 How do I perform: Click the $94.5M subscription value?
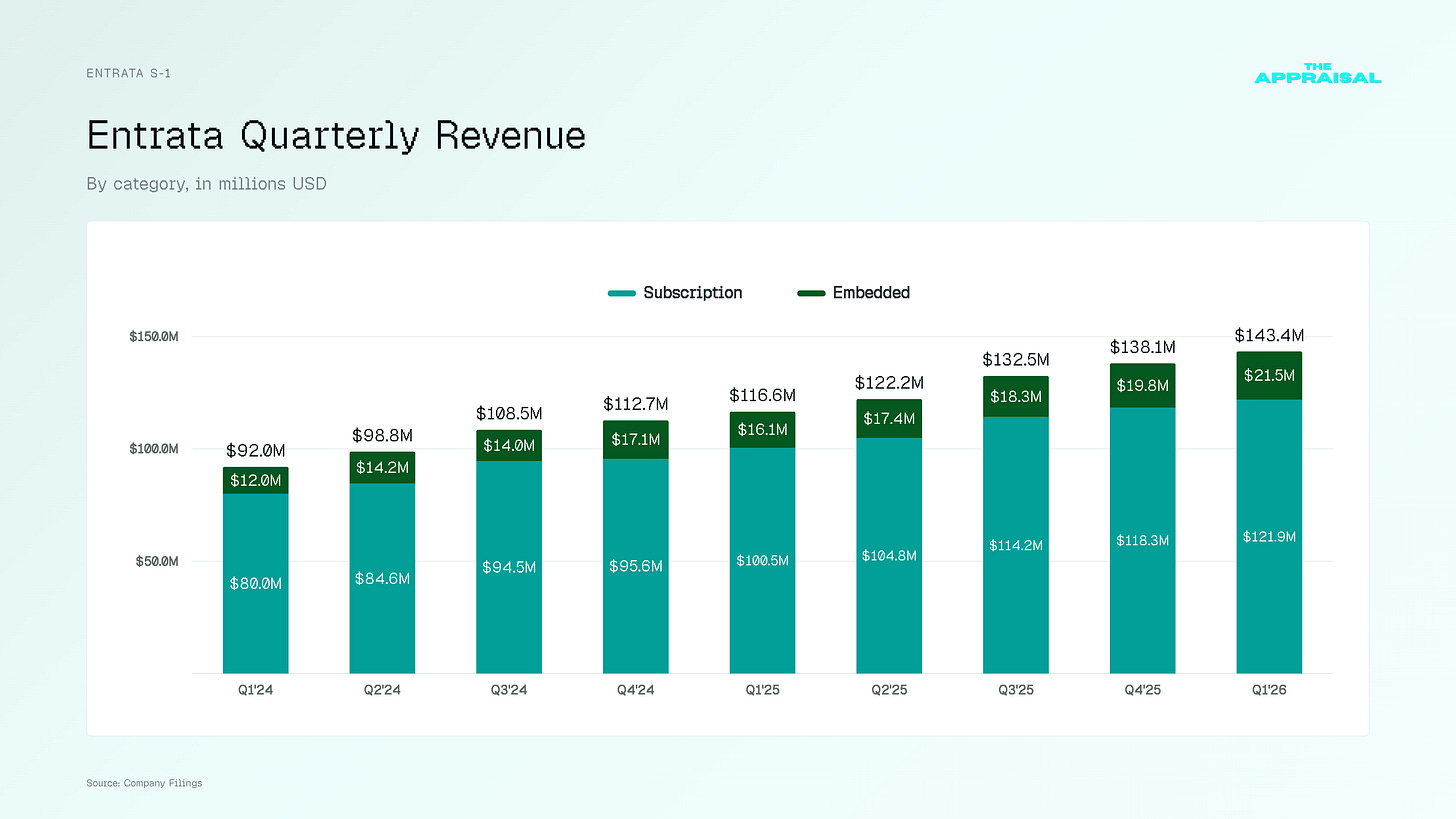click(x=509, y=568)
